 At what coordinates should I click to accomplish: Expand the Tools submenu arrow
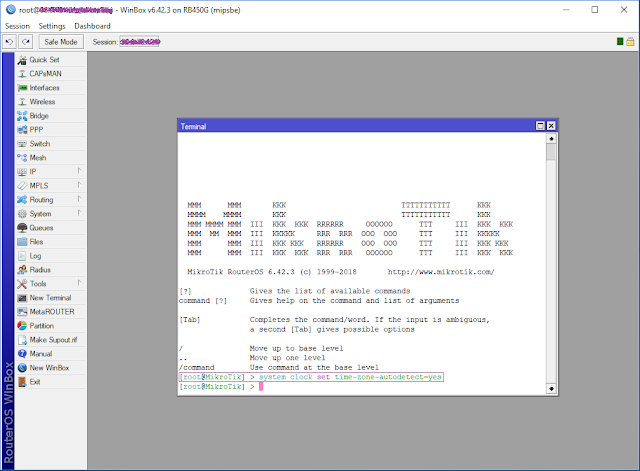click(x=80, y=283)
